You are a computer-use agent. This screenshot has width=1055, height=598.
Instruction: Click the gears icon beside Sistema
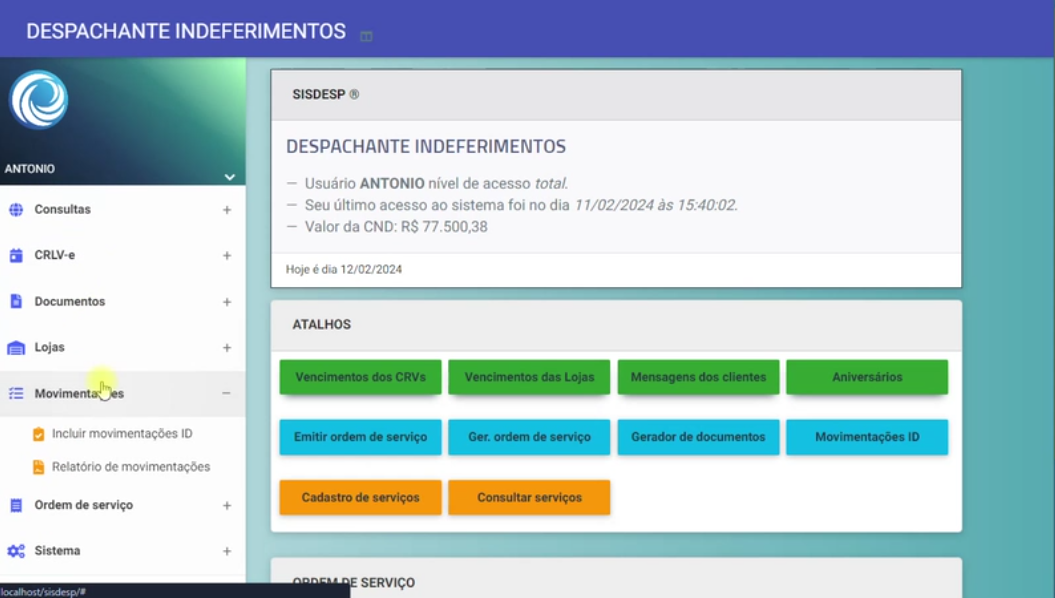pos(16,551)
